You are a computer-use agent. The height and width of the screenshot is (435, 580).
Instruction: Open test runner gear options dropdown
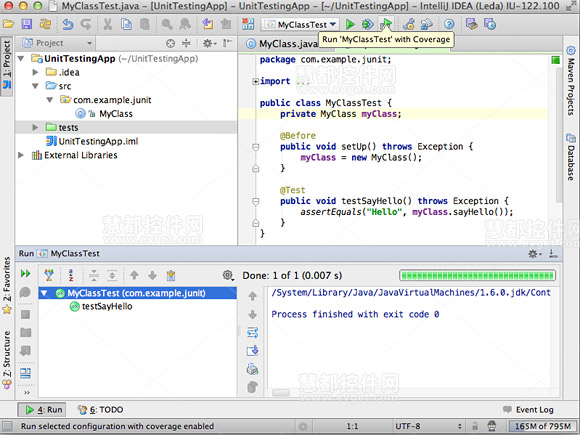(x=228, y=275)
